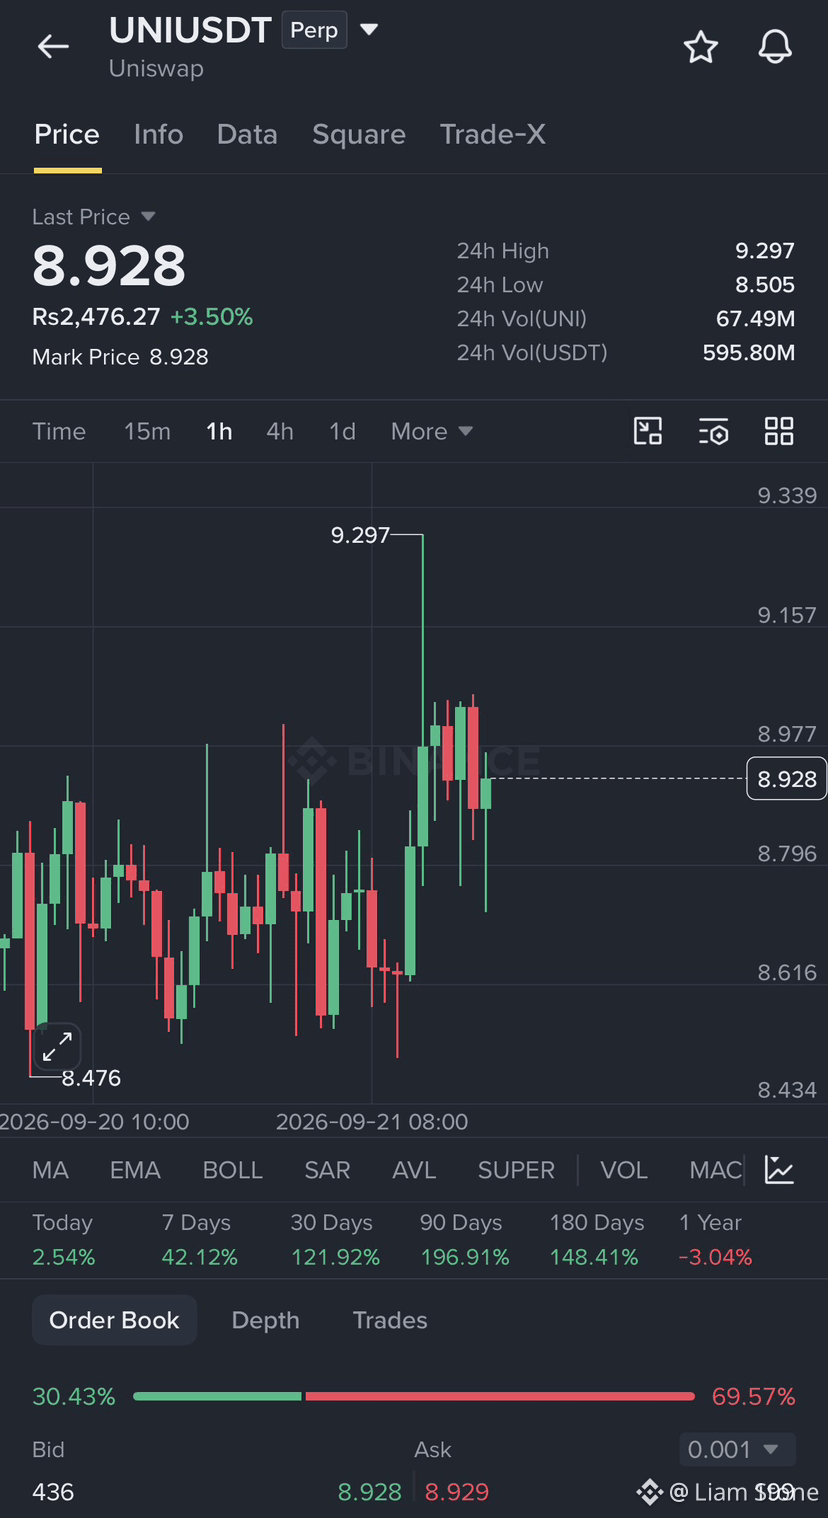
Task: Tap the bid-ask ratio bar
Action: coord(413,1396)
